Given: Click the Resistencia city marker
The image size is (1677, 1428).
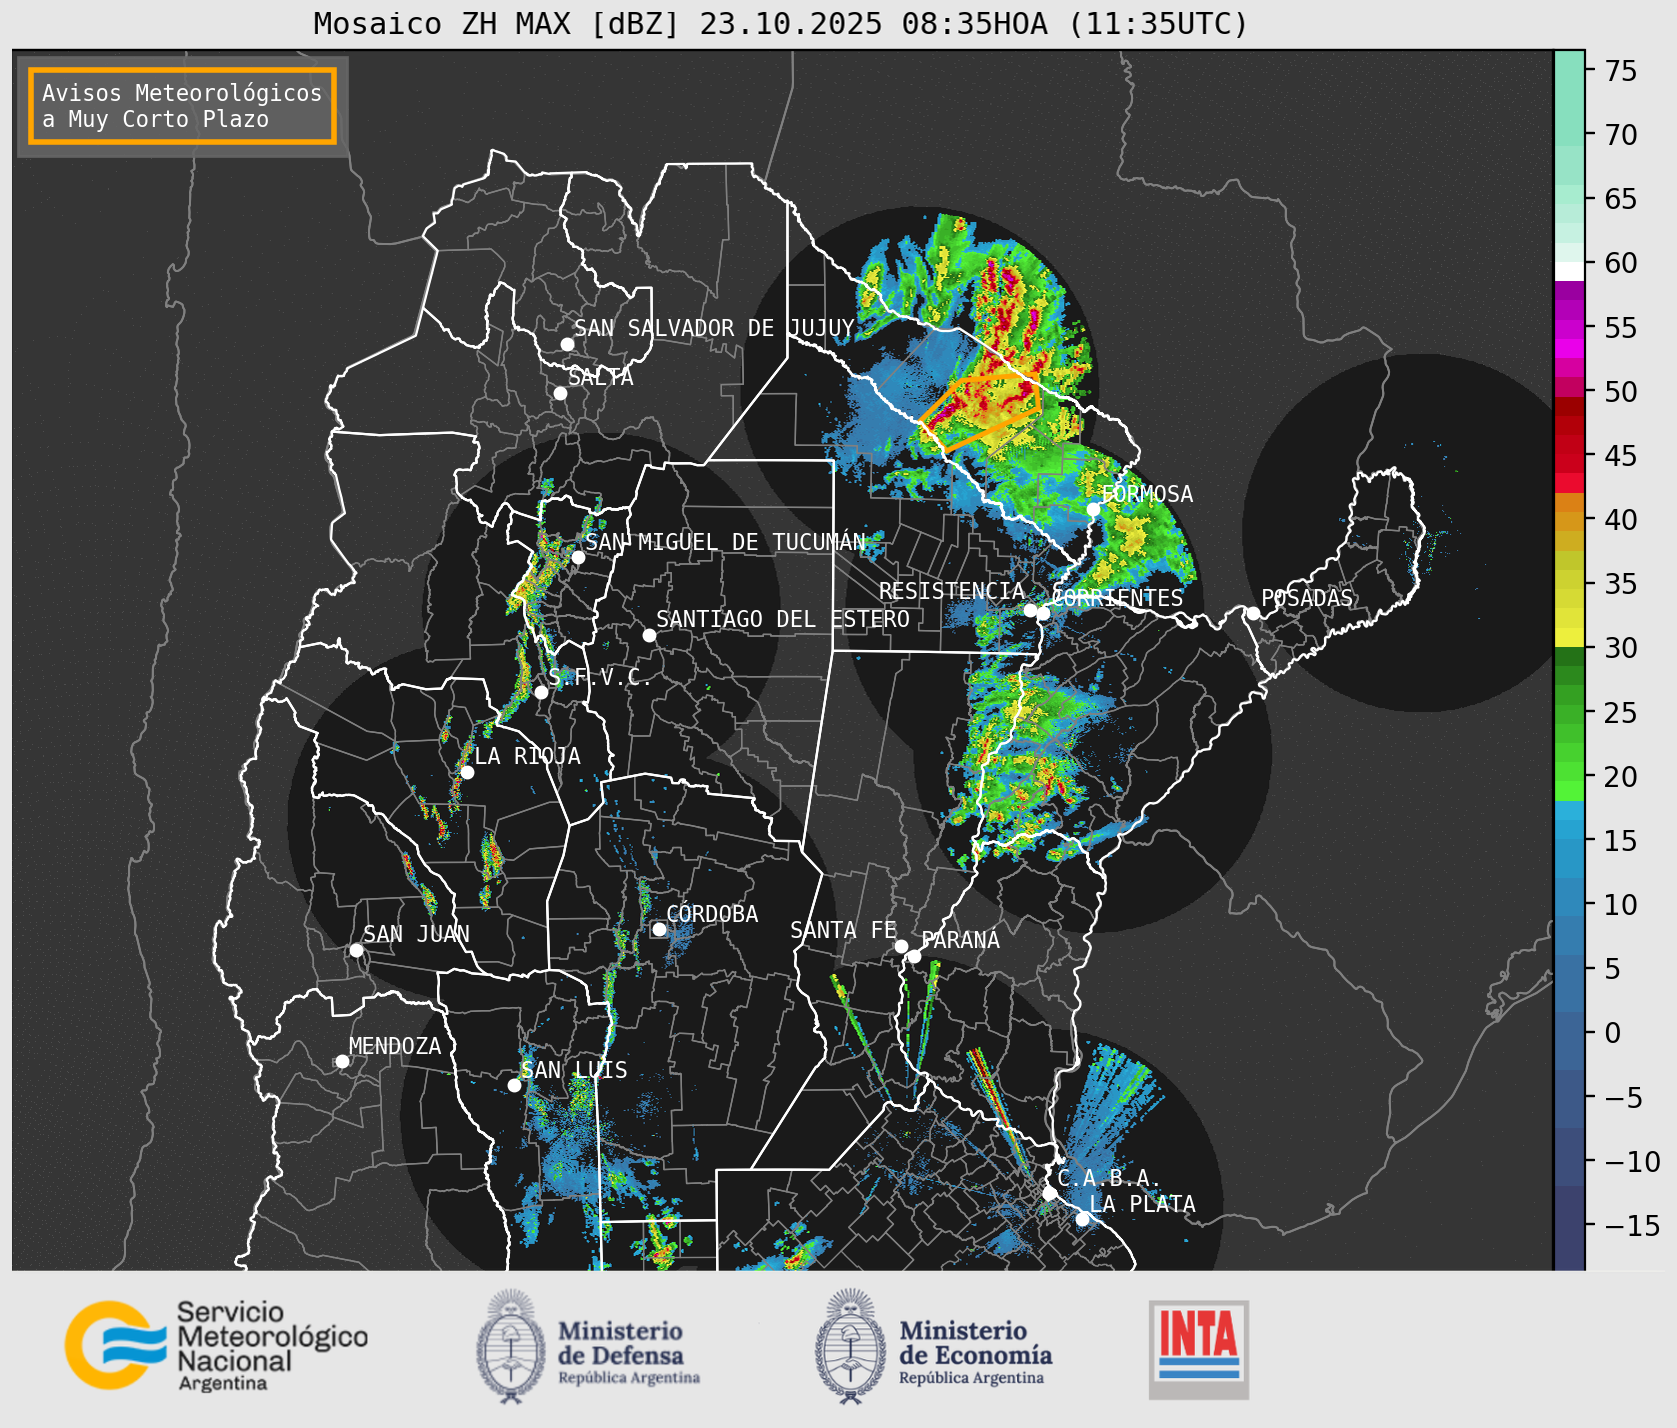Looking at the screenshot, I should [1030, 610].
